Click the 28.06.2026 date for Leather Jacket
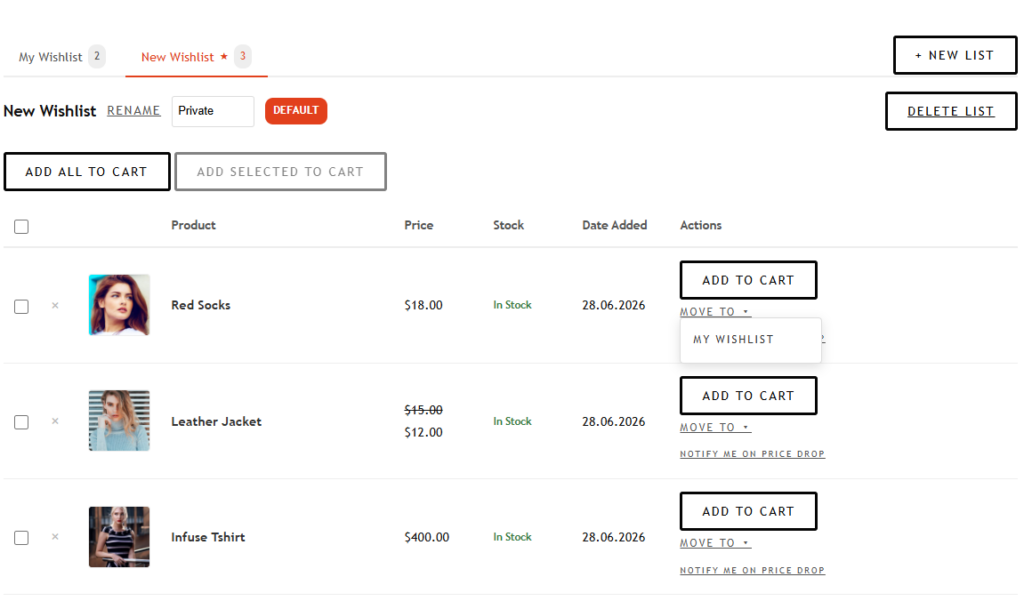The width and height of the screenshot is (1024, 609). click(x=613, y=422)
